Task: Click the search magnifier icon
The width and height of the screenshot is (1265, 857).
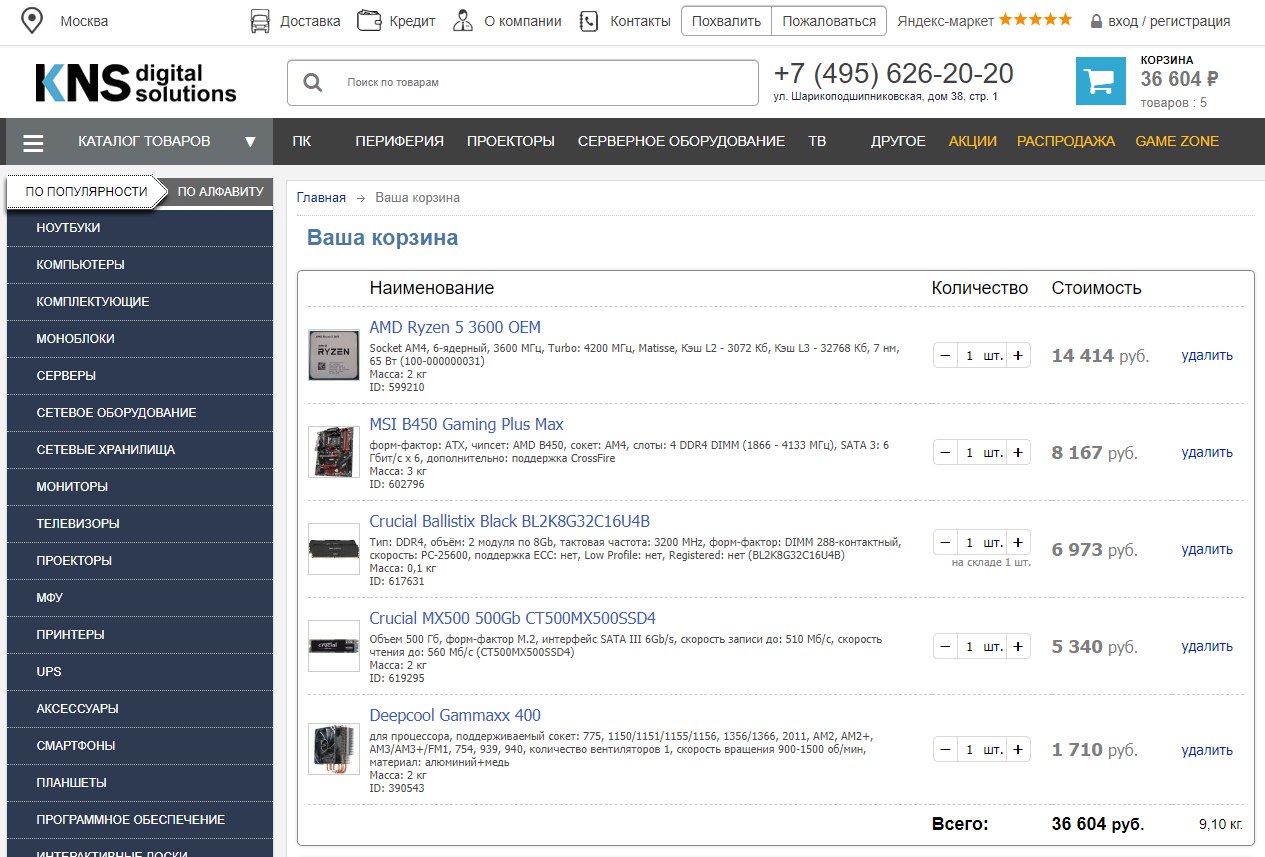Action: click(x=312, y=82)
